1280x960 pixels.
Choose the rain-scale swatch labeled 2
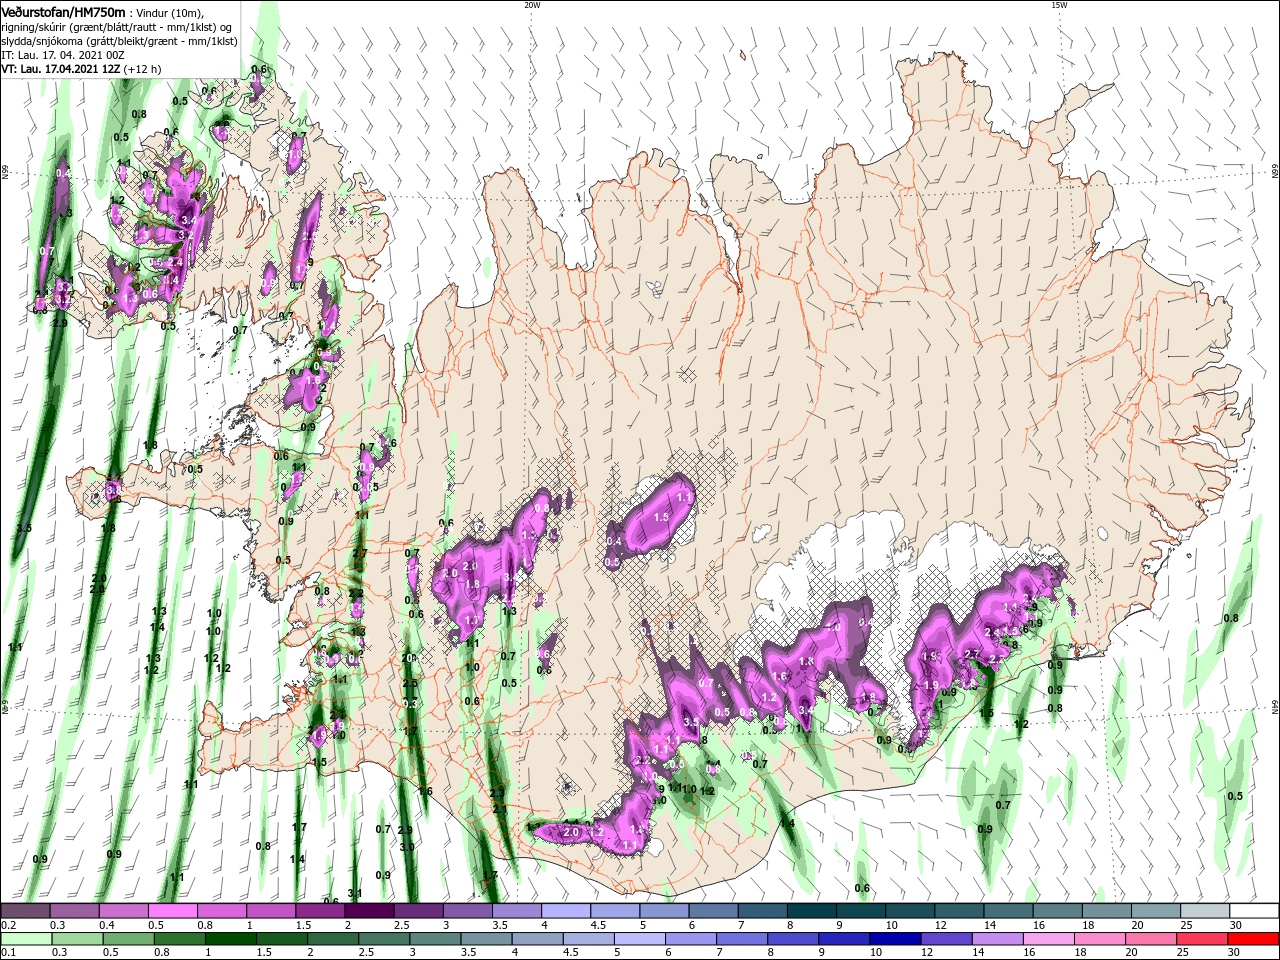point(332,939)
